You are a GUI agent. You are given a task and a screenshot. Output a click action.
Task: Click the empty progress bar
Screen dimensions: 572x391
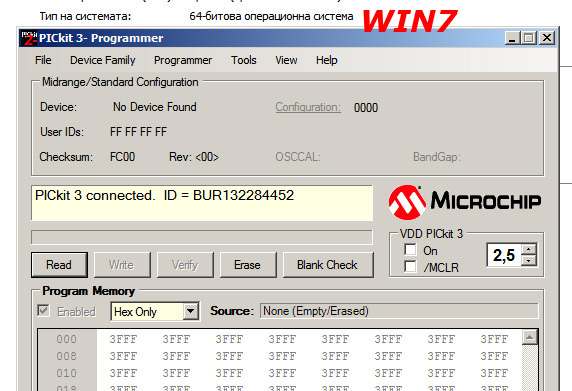click(x=202, y=237)
